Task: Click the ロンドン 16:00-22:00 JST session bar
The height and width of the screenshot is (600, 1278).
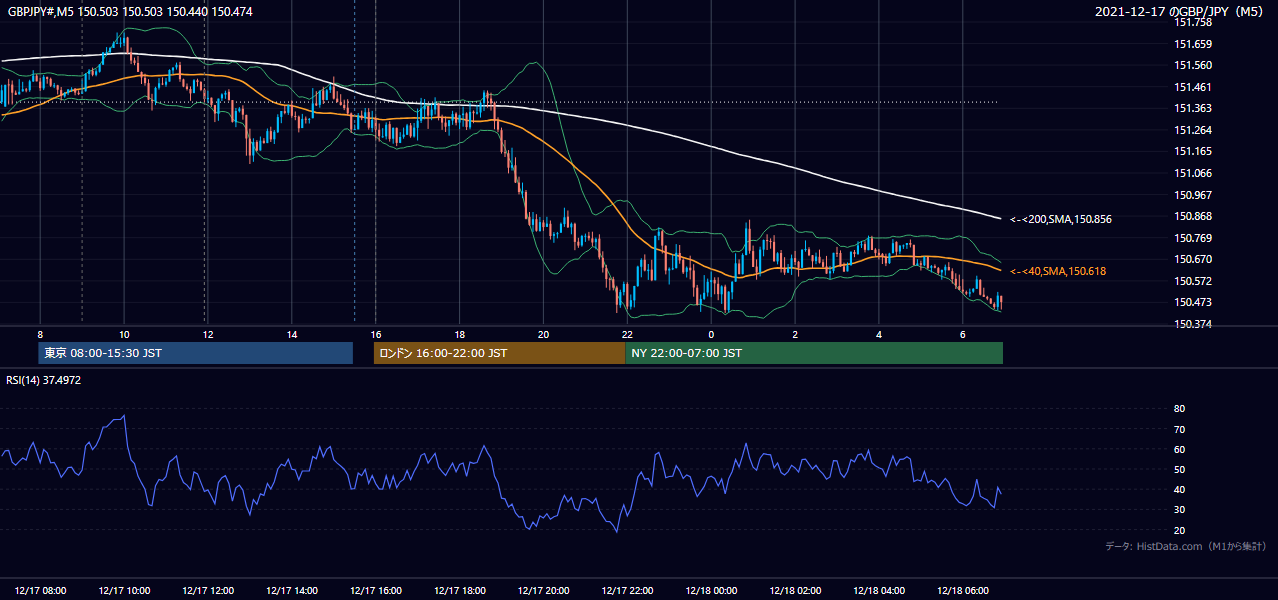Action: 499,353
